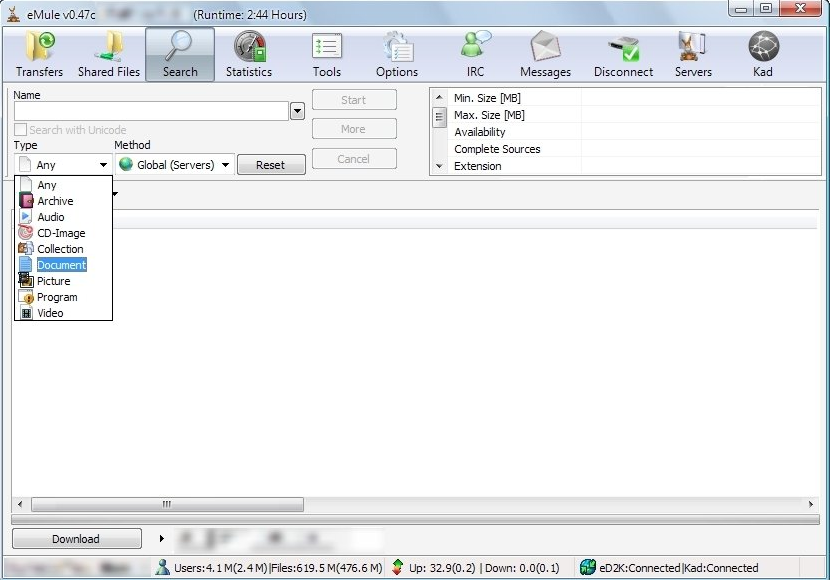Image resolution: width=831 pixels, height=580 pixels.
Task: Open the Messages view
Action: pyautogui.click(x=545, y=55)
